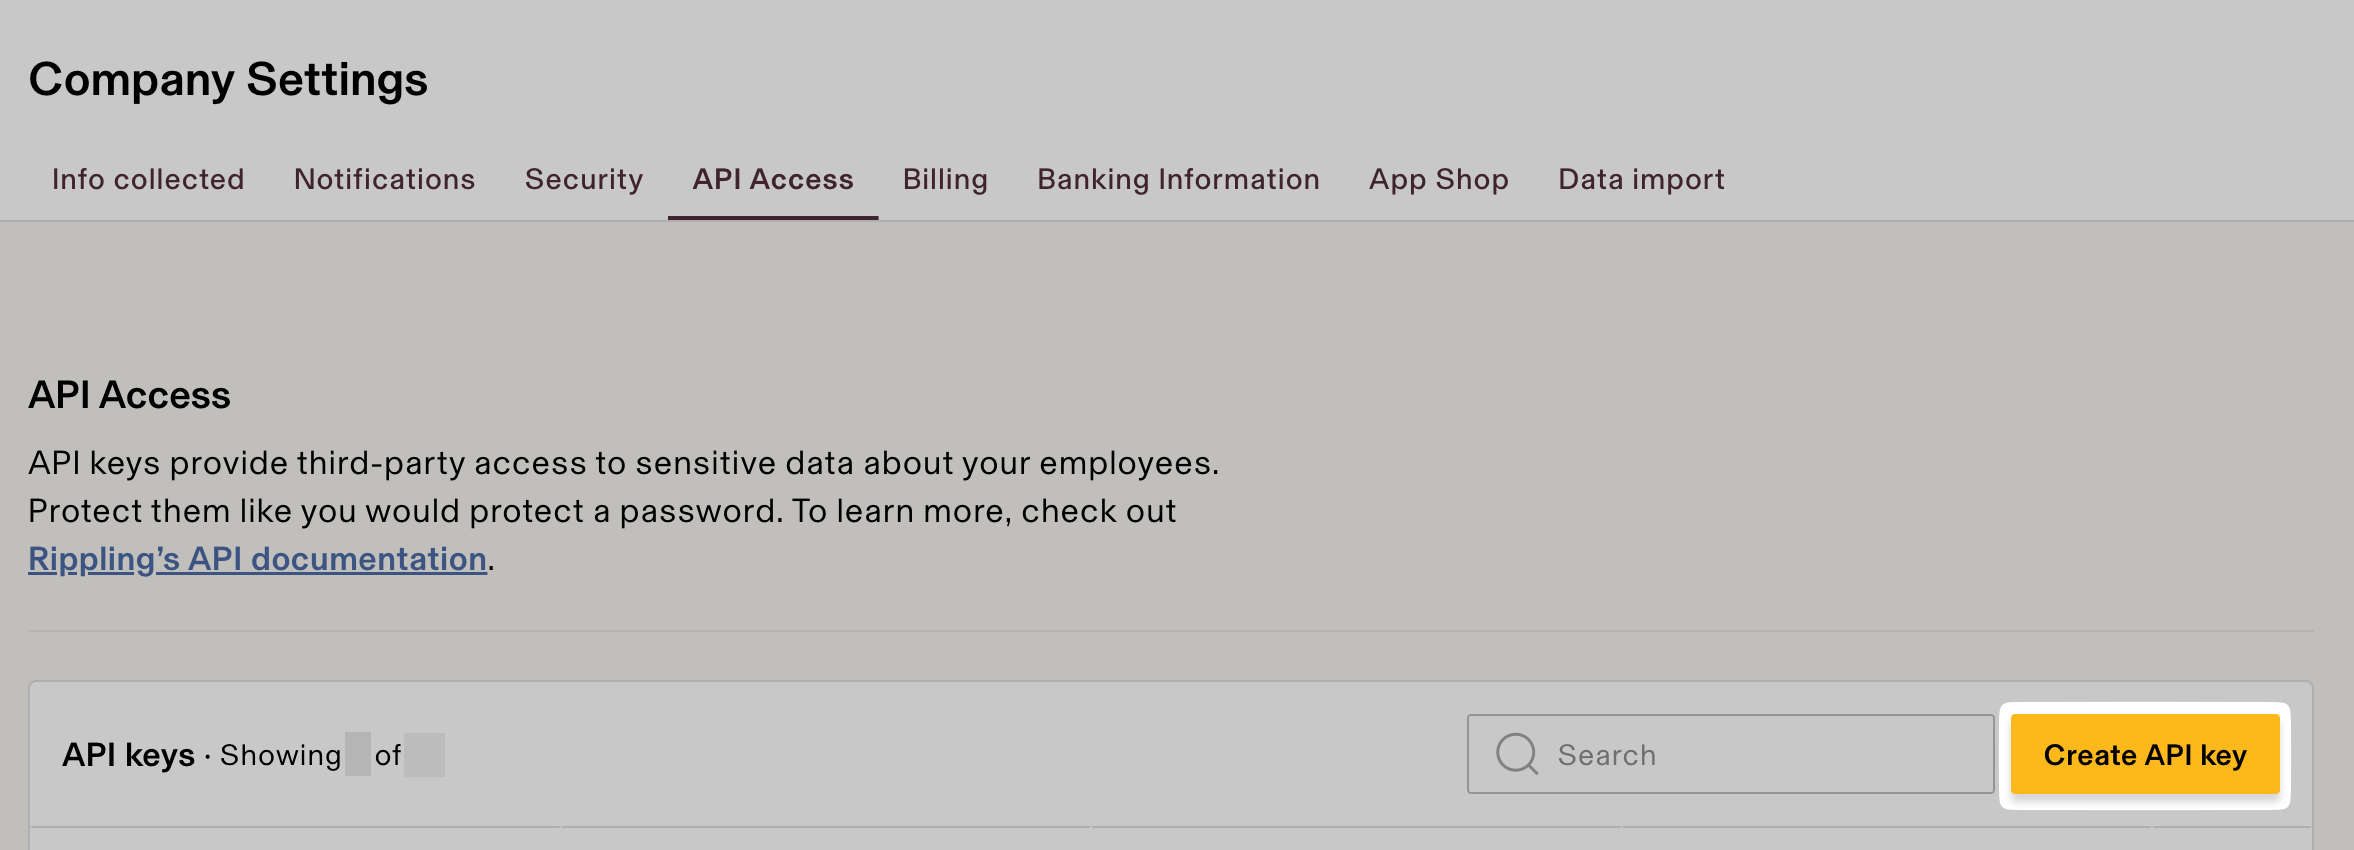The image size is (2354, 850).
Task: Open the Billing tab
Action: click(945, 179)
